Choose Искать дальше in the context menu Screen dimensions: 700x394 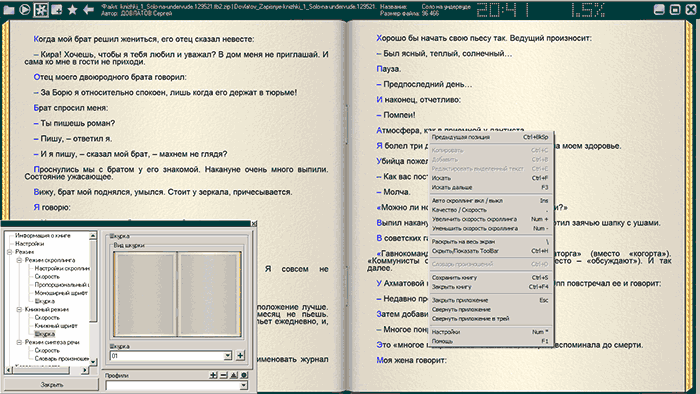pos(490,187)
